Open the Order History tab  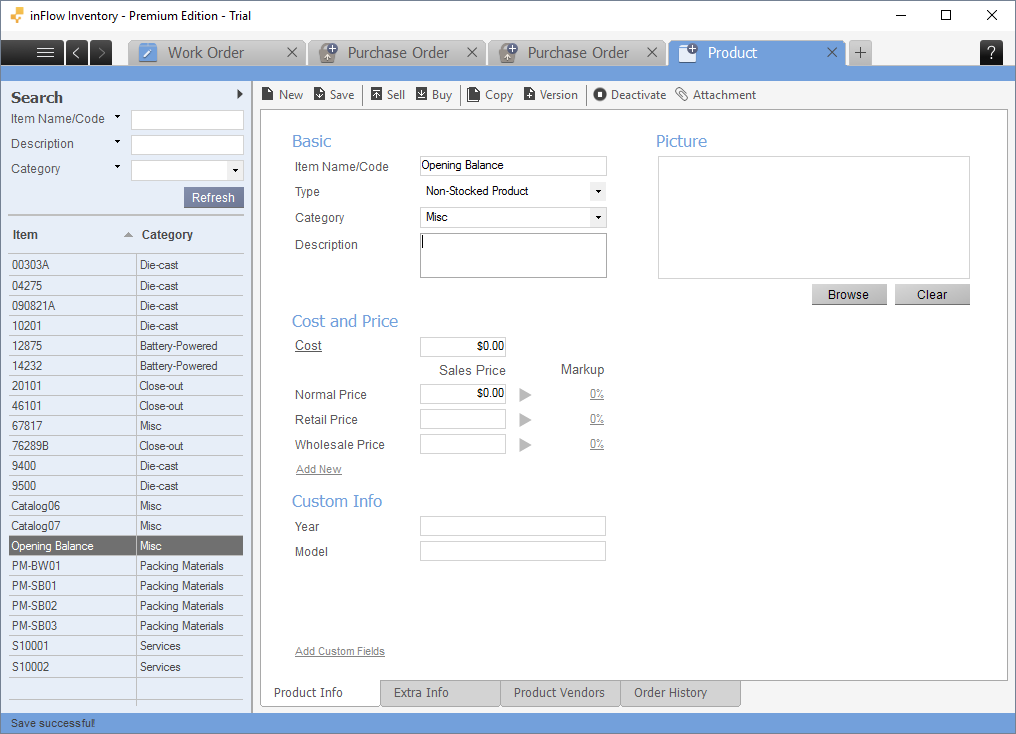680,693
